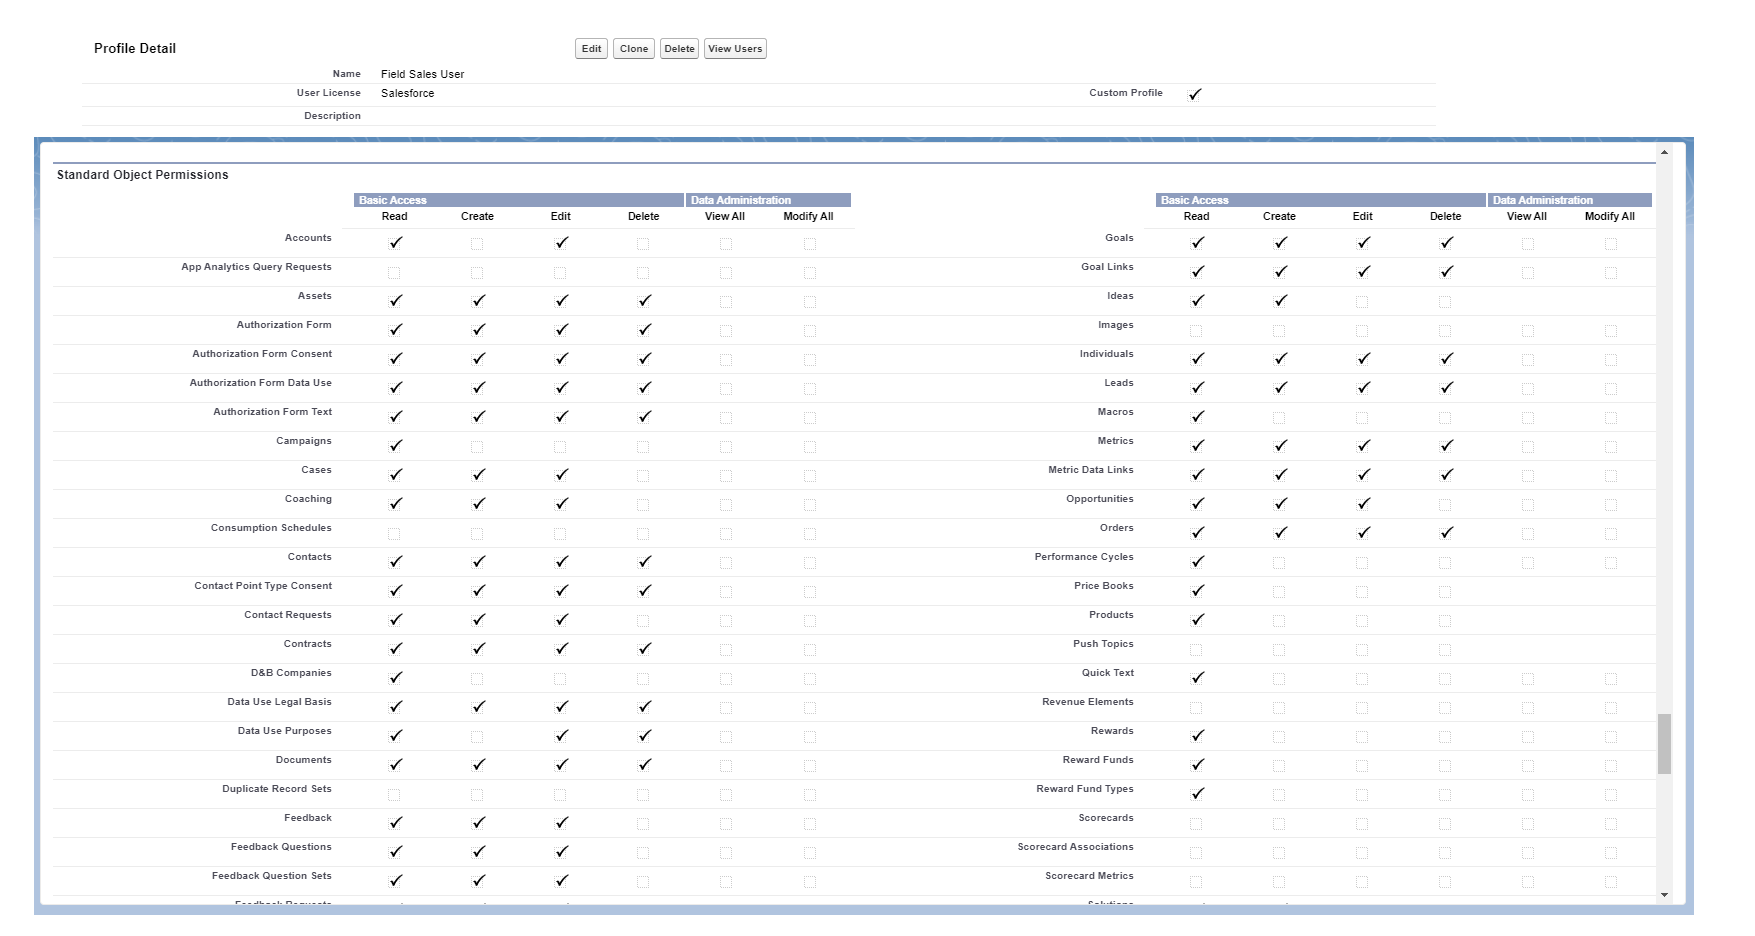Click the Field Sales User name value

coord(422,74)
